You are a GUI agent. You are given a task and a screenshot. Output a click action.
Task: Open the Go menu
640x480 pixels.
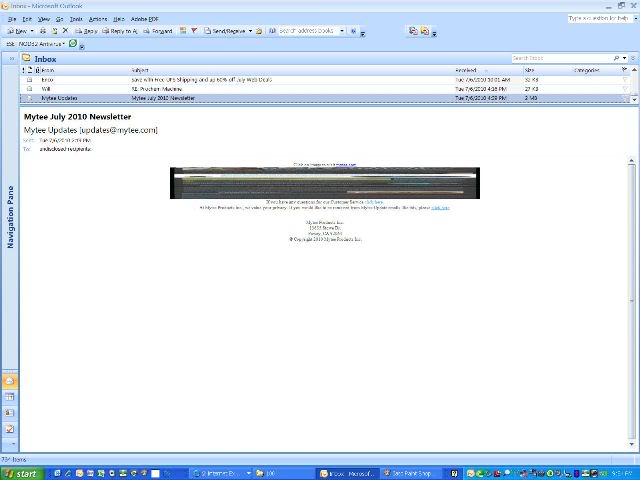(60, 19)
